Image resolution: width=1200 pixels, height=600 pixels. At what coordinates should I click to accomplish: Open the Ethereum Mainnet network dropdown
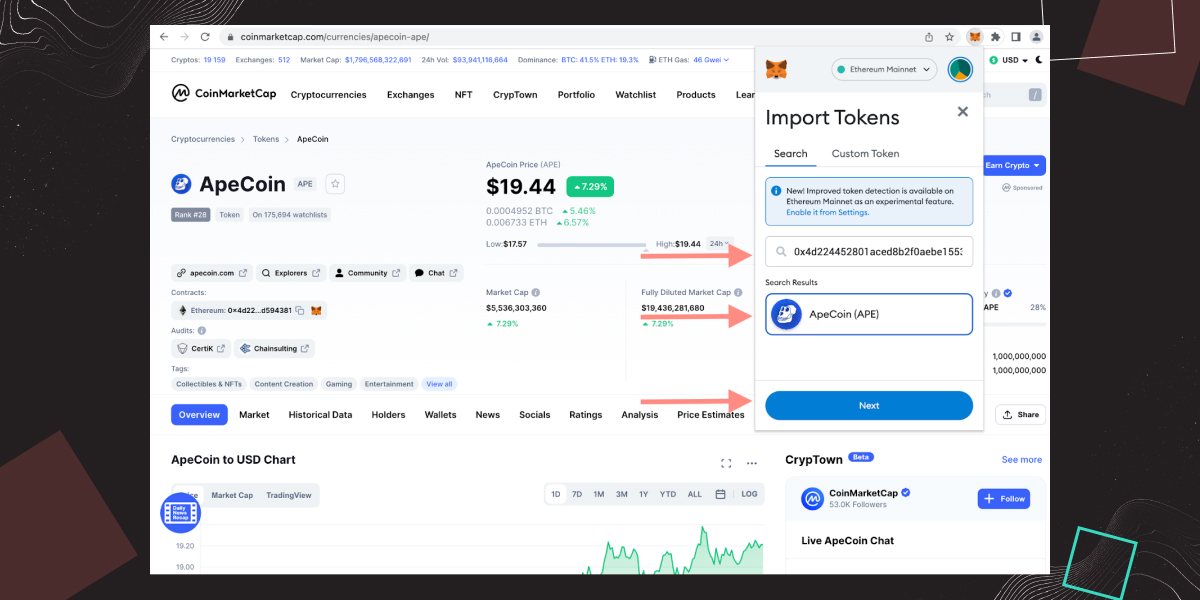coord(884,69)
